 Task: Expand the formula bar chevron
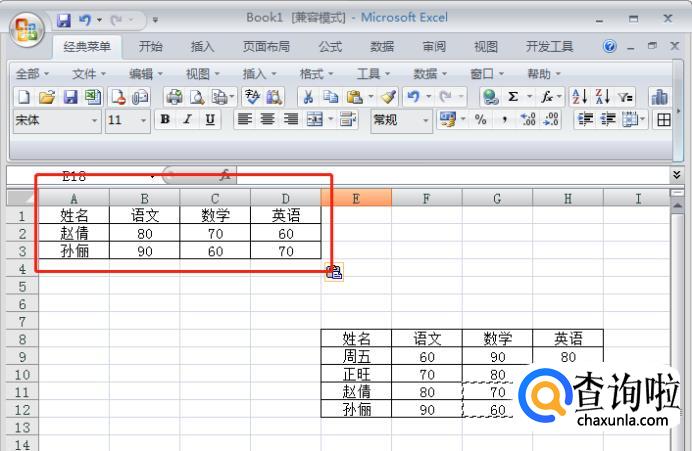(677, 175)
